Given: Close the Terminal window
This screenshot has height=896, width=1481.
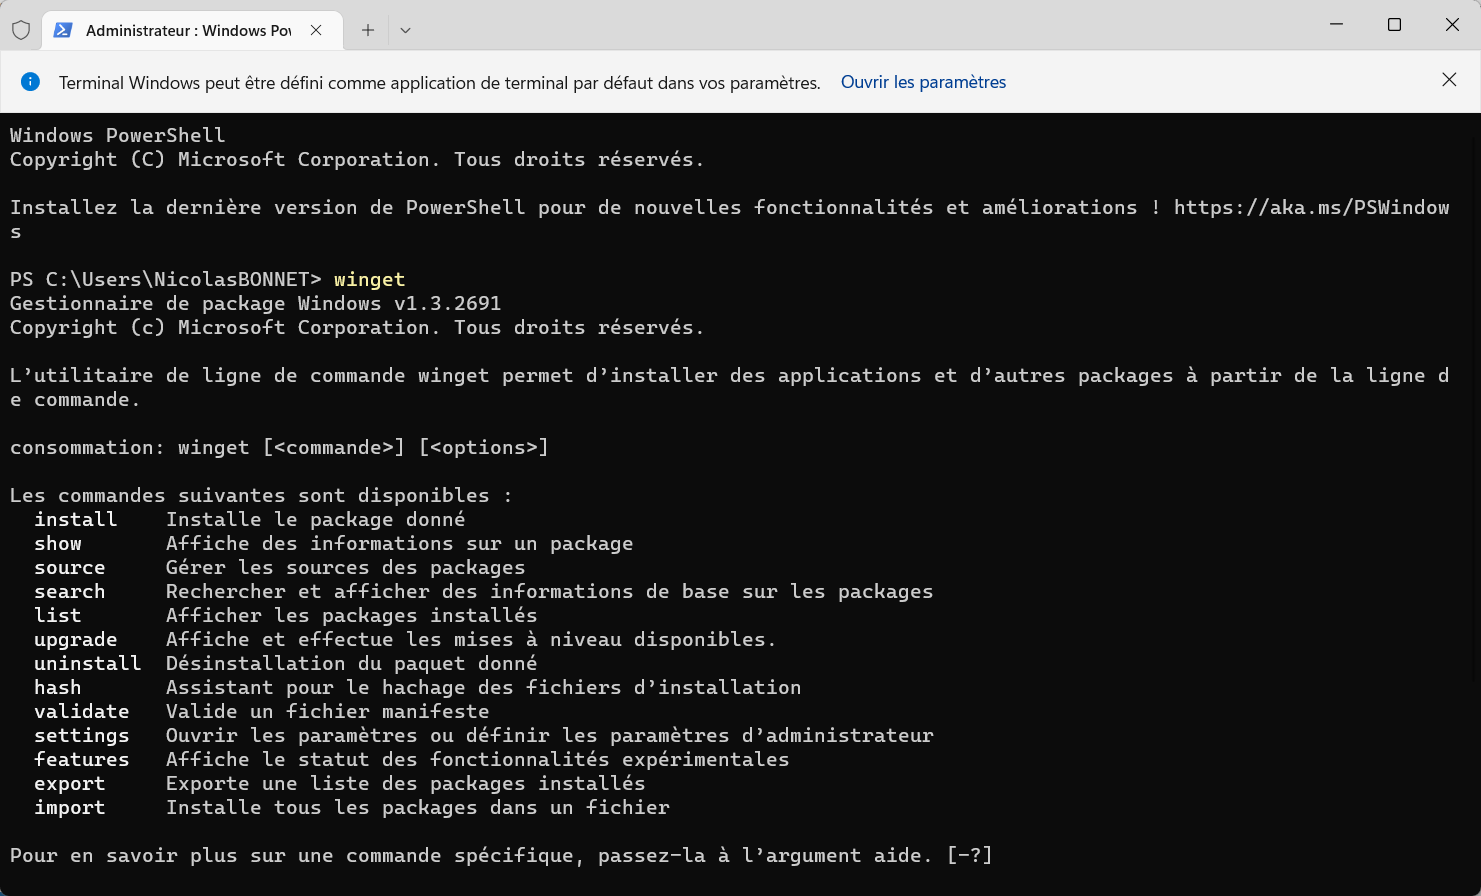Looking at the screenshot, I should click(1452, 25).
